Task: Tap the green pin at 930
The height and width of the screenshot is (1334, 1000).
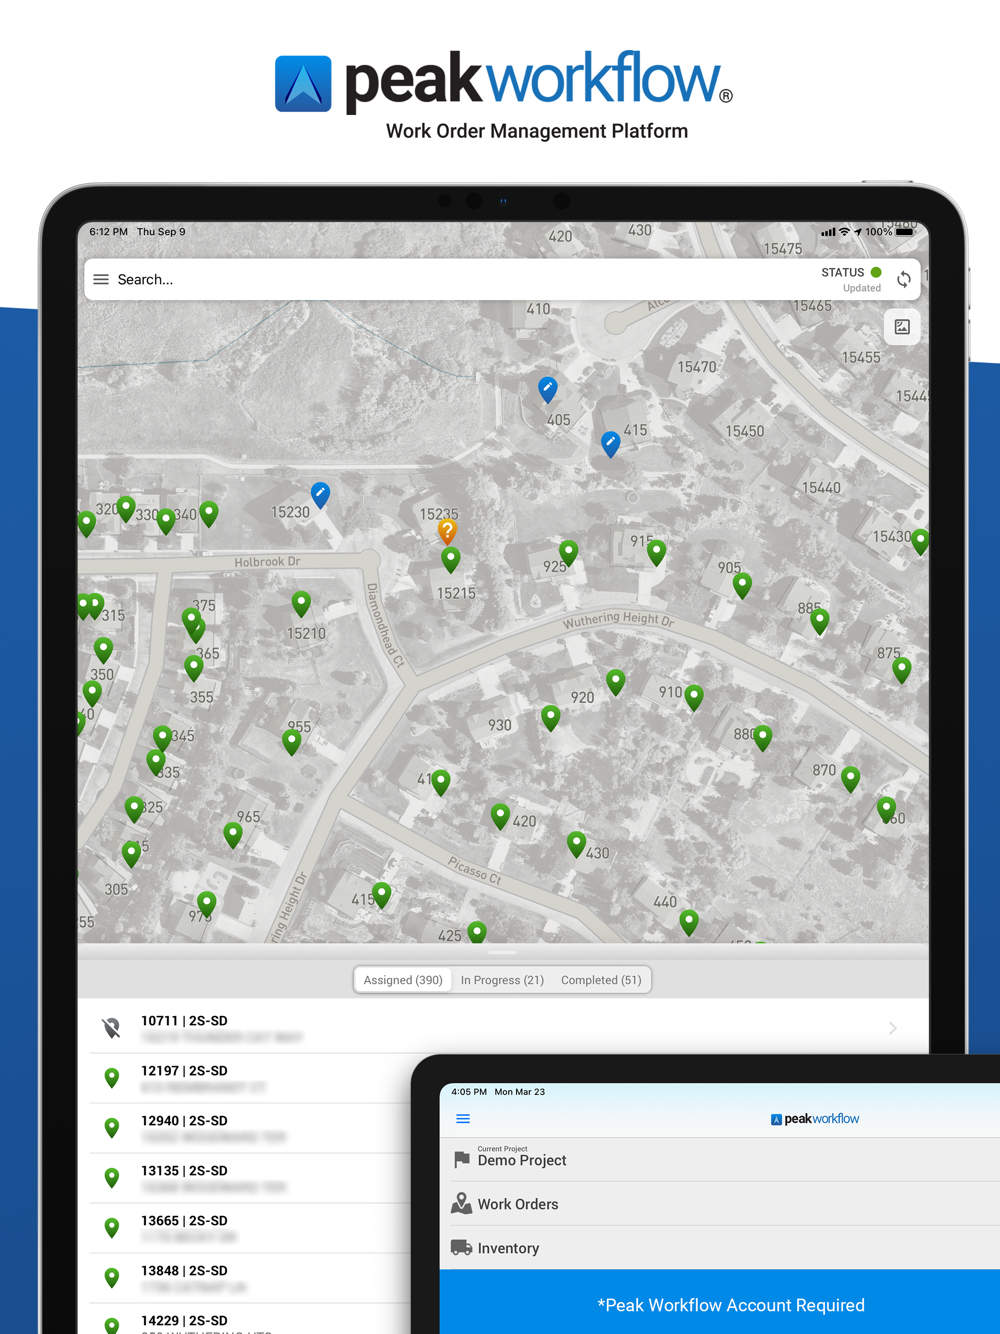Action: point(551,717)
